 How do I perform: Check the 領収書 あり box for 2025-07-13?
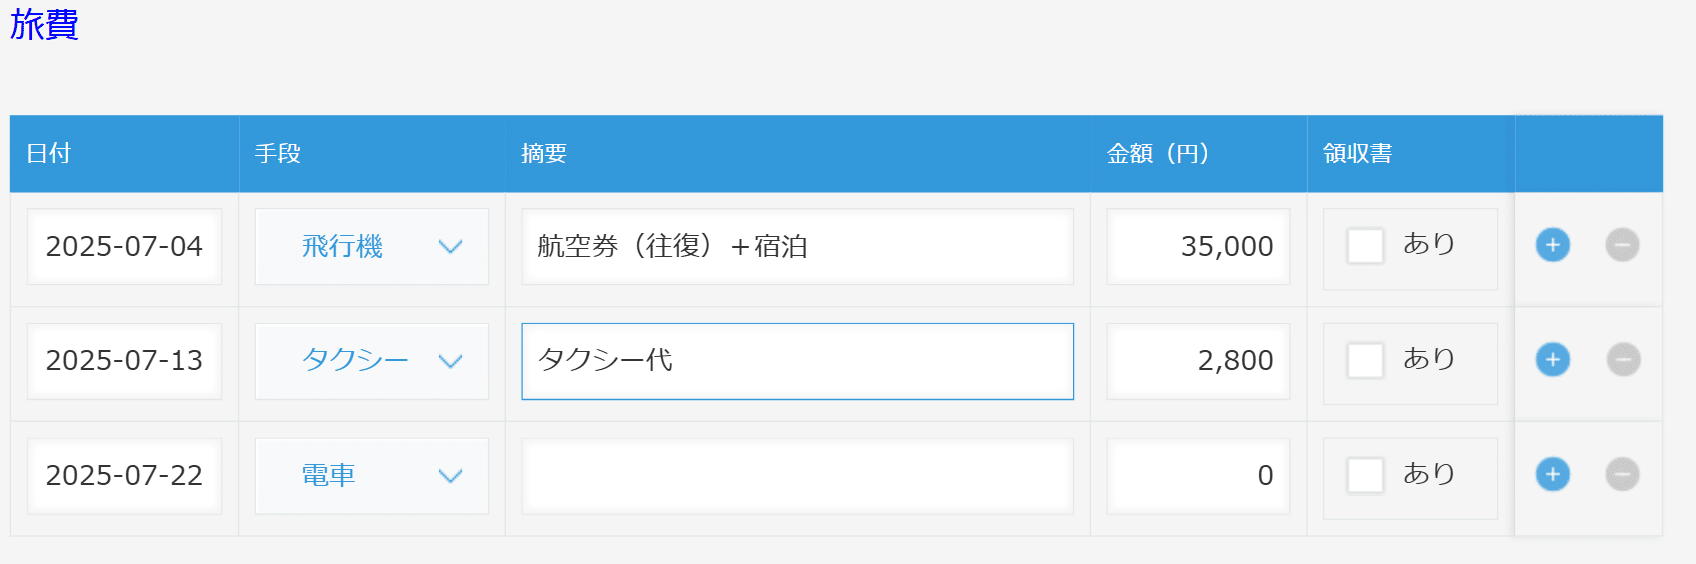coord(1365,360)
